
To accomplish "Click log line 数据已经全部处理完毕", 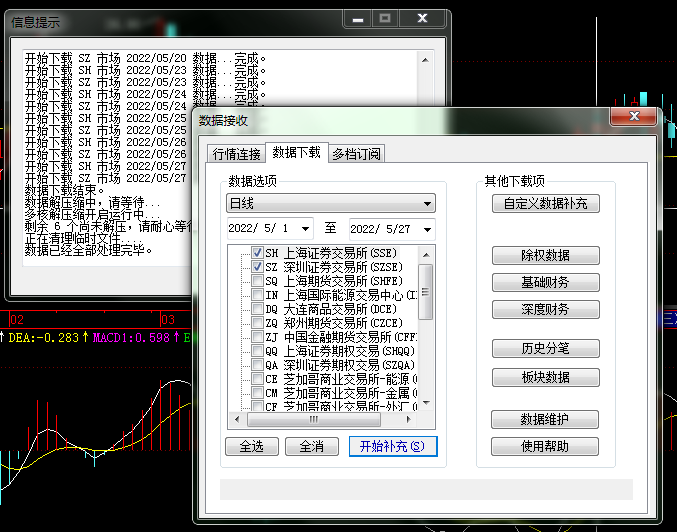I will (89, 250).
